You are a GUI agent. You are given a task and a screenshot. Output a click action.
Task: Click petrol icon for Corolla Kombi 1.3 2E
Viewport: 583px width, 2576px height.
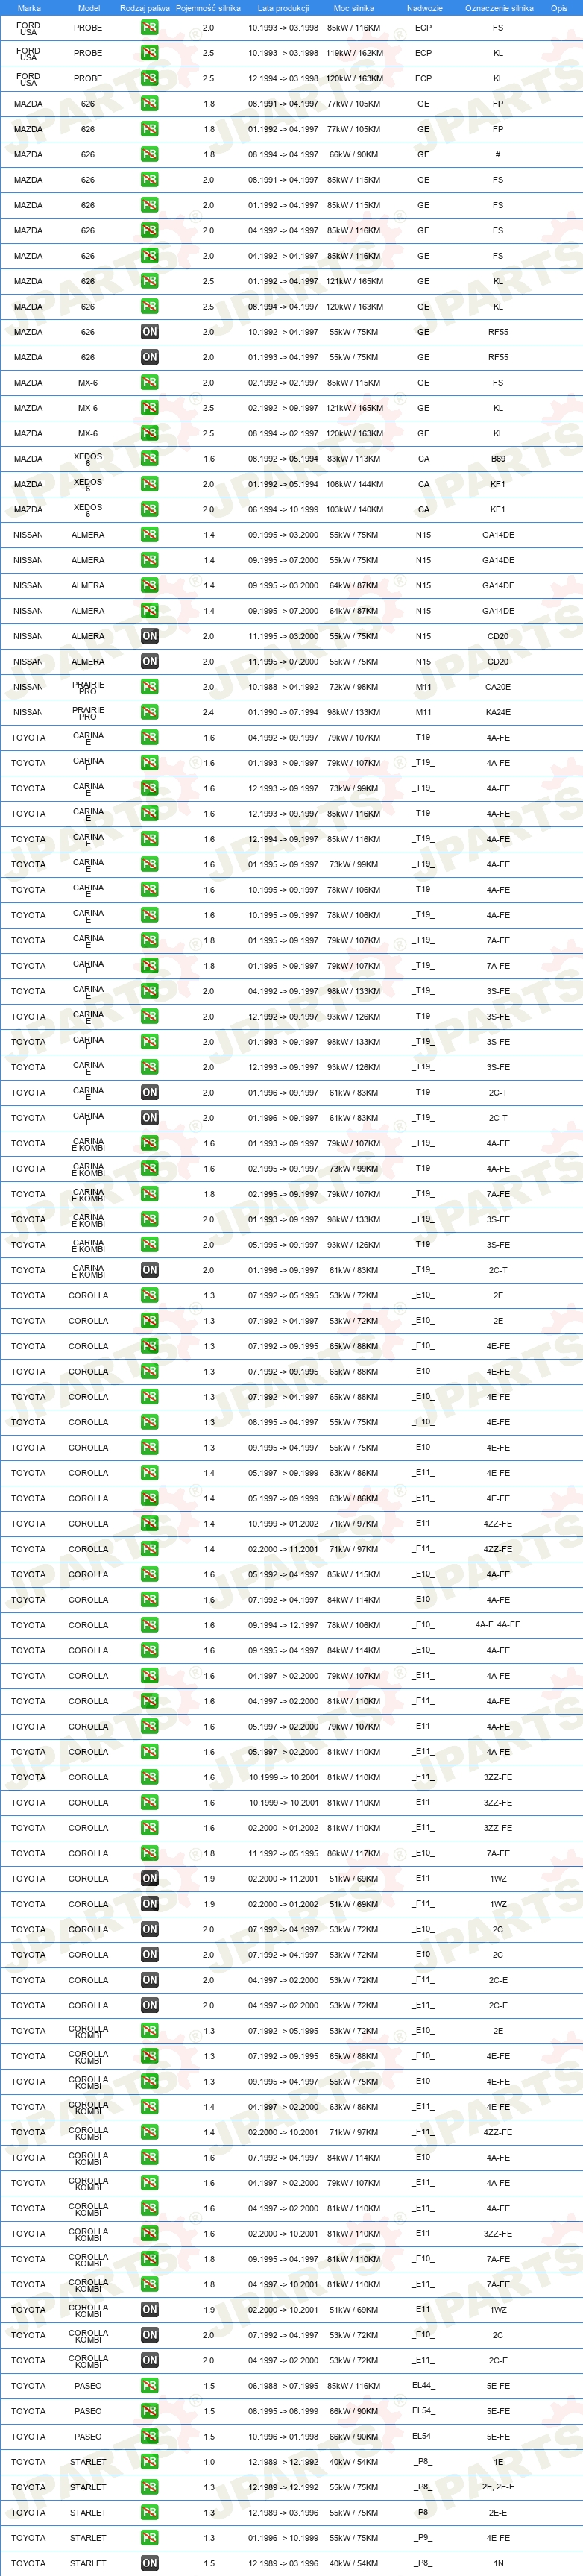[149, 2030]
